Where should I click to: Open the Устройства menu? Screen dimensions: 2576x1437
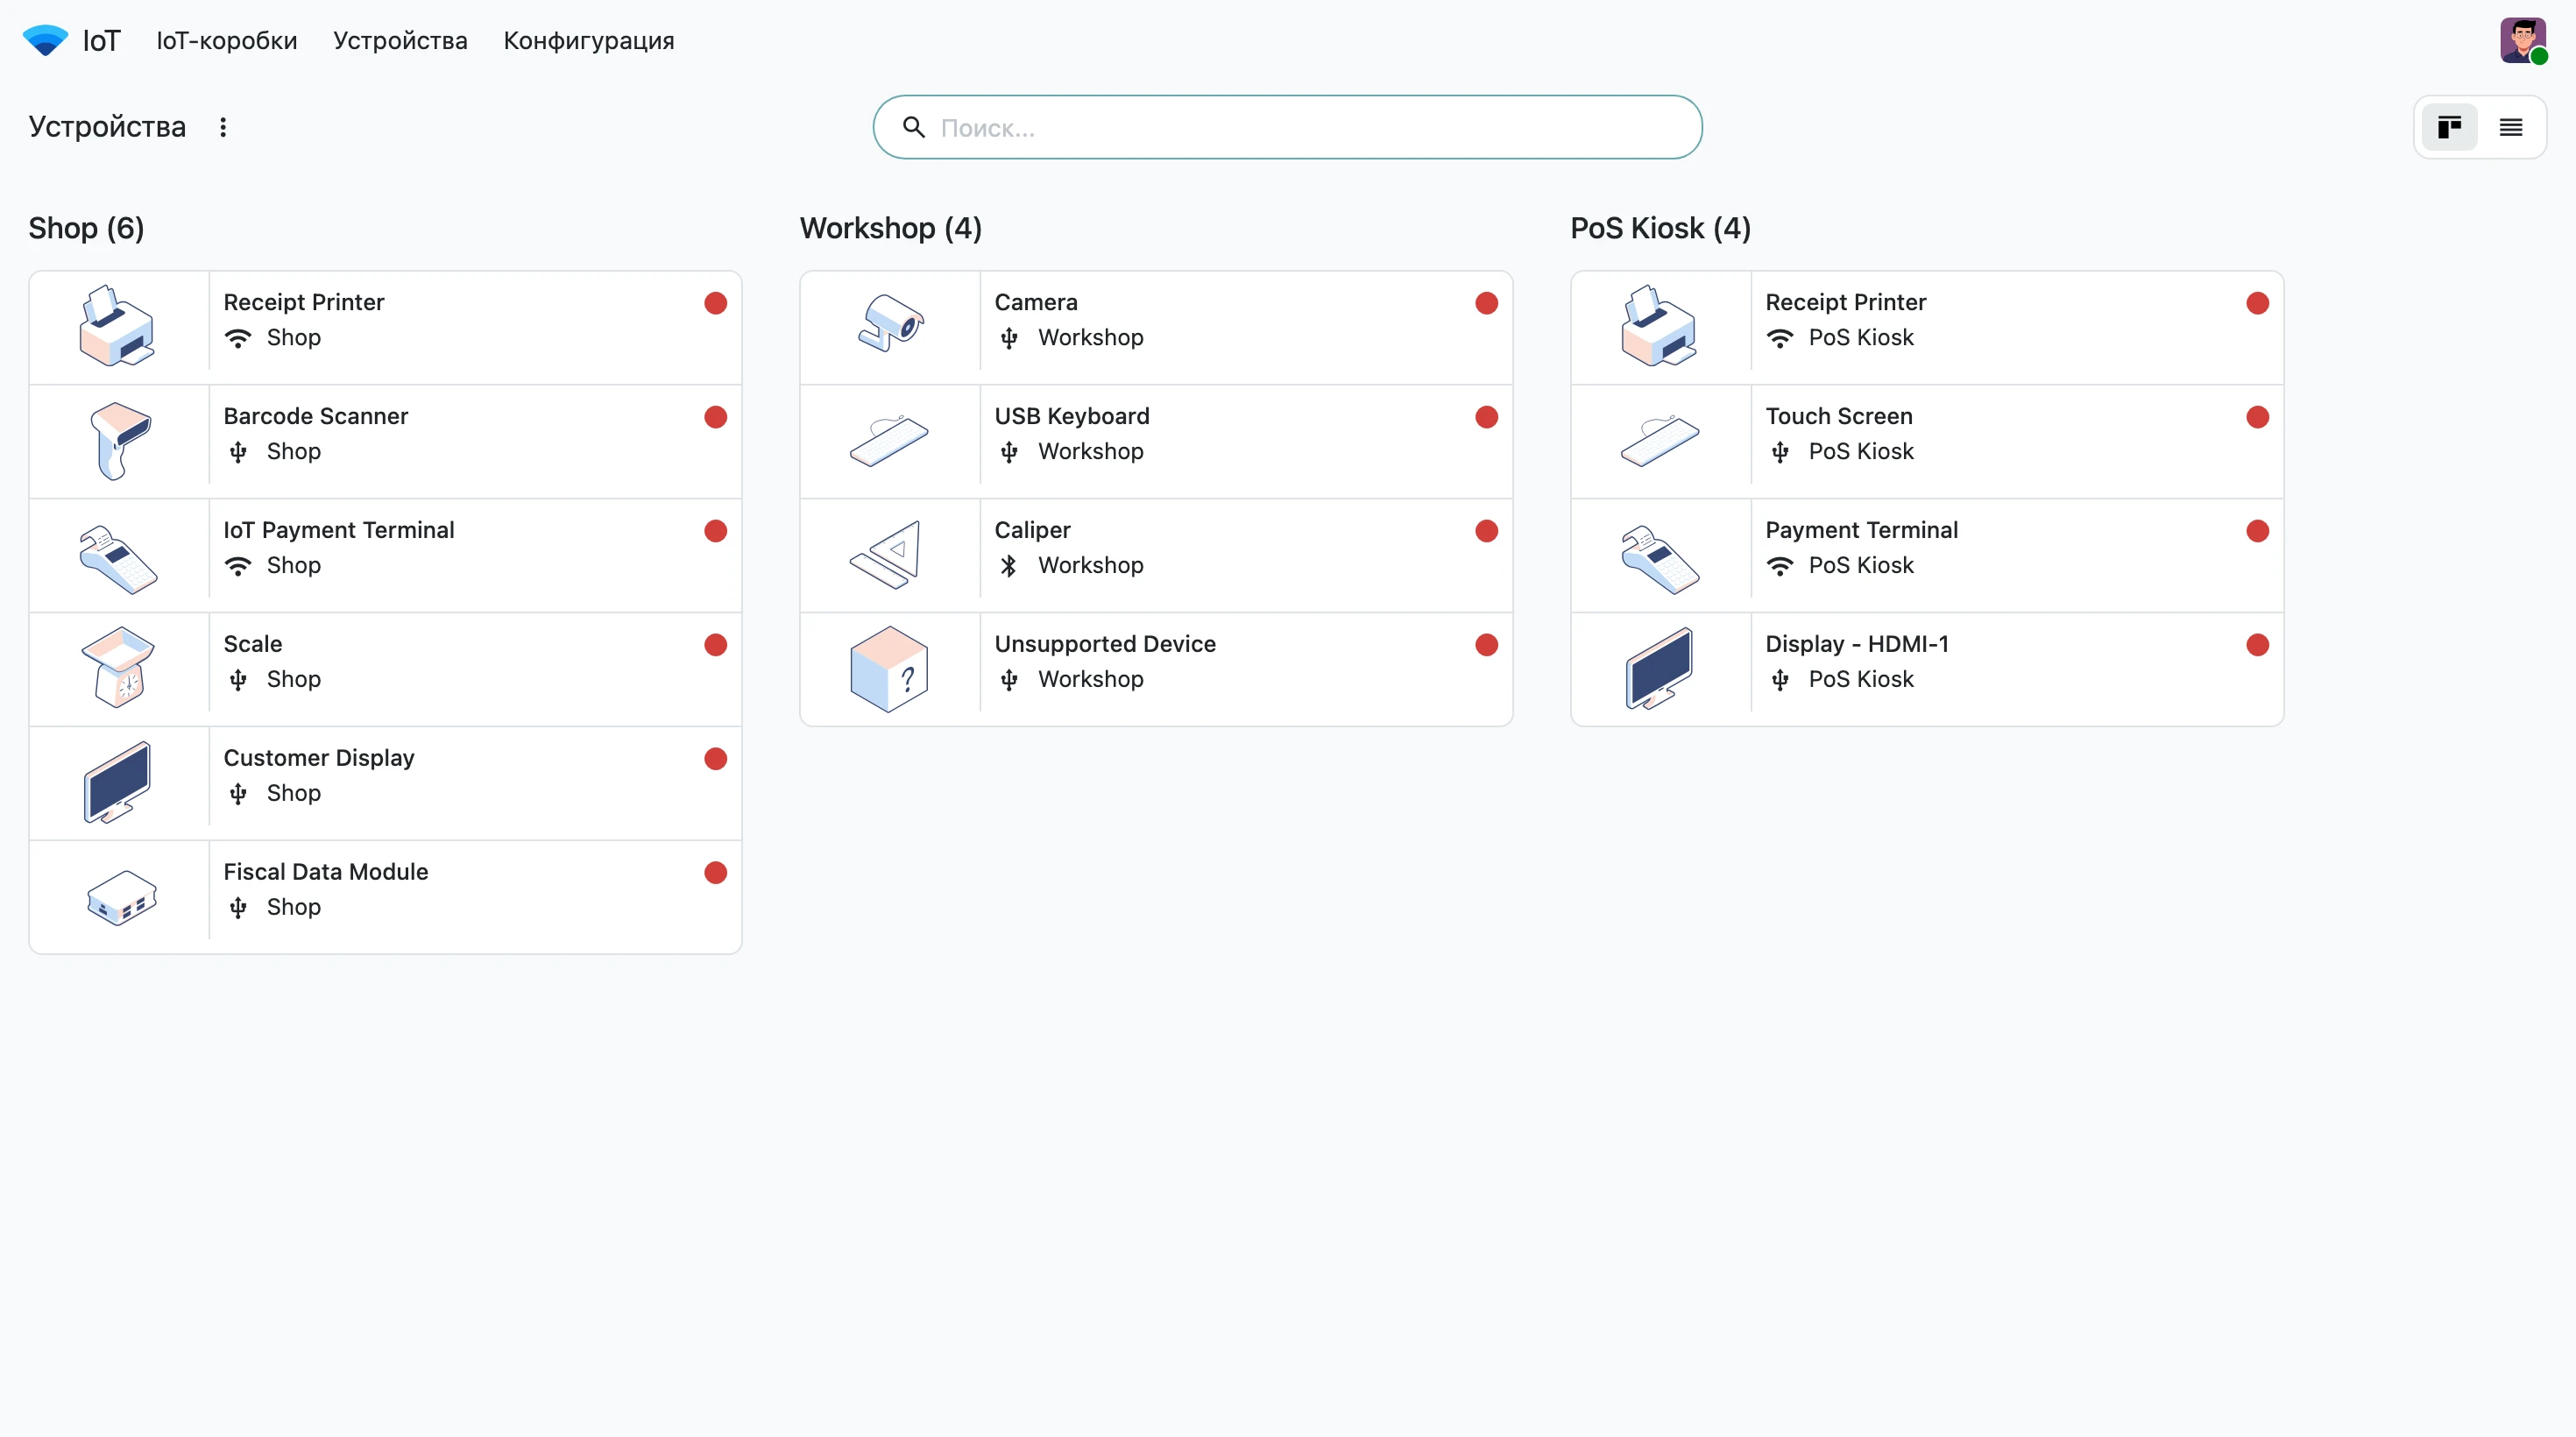pyautogui.click(x=400, y=41)
